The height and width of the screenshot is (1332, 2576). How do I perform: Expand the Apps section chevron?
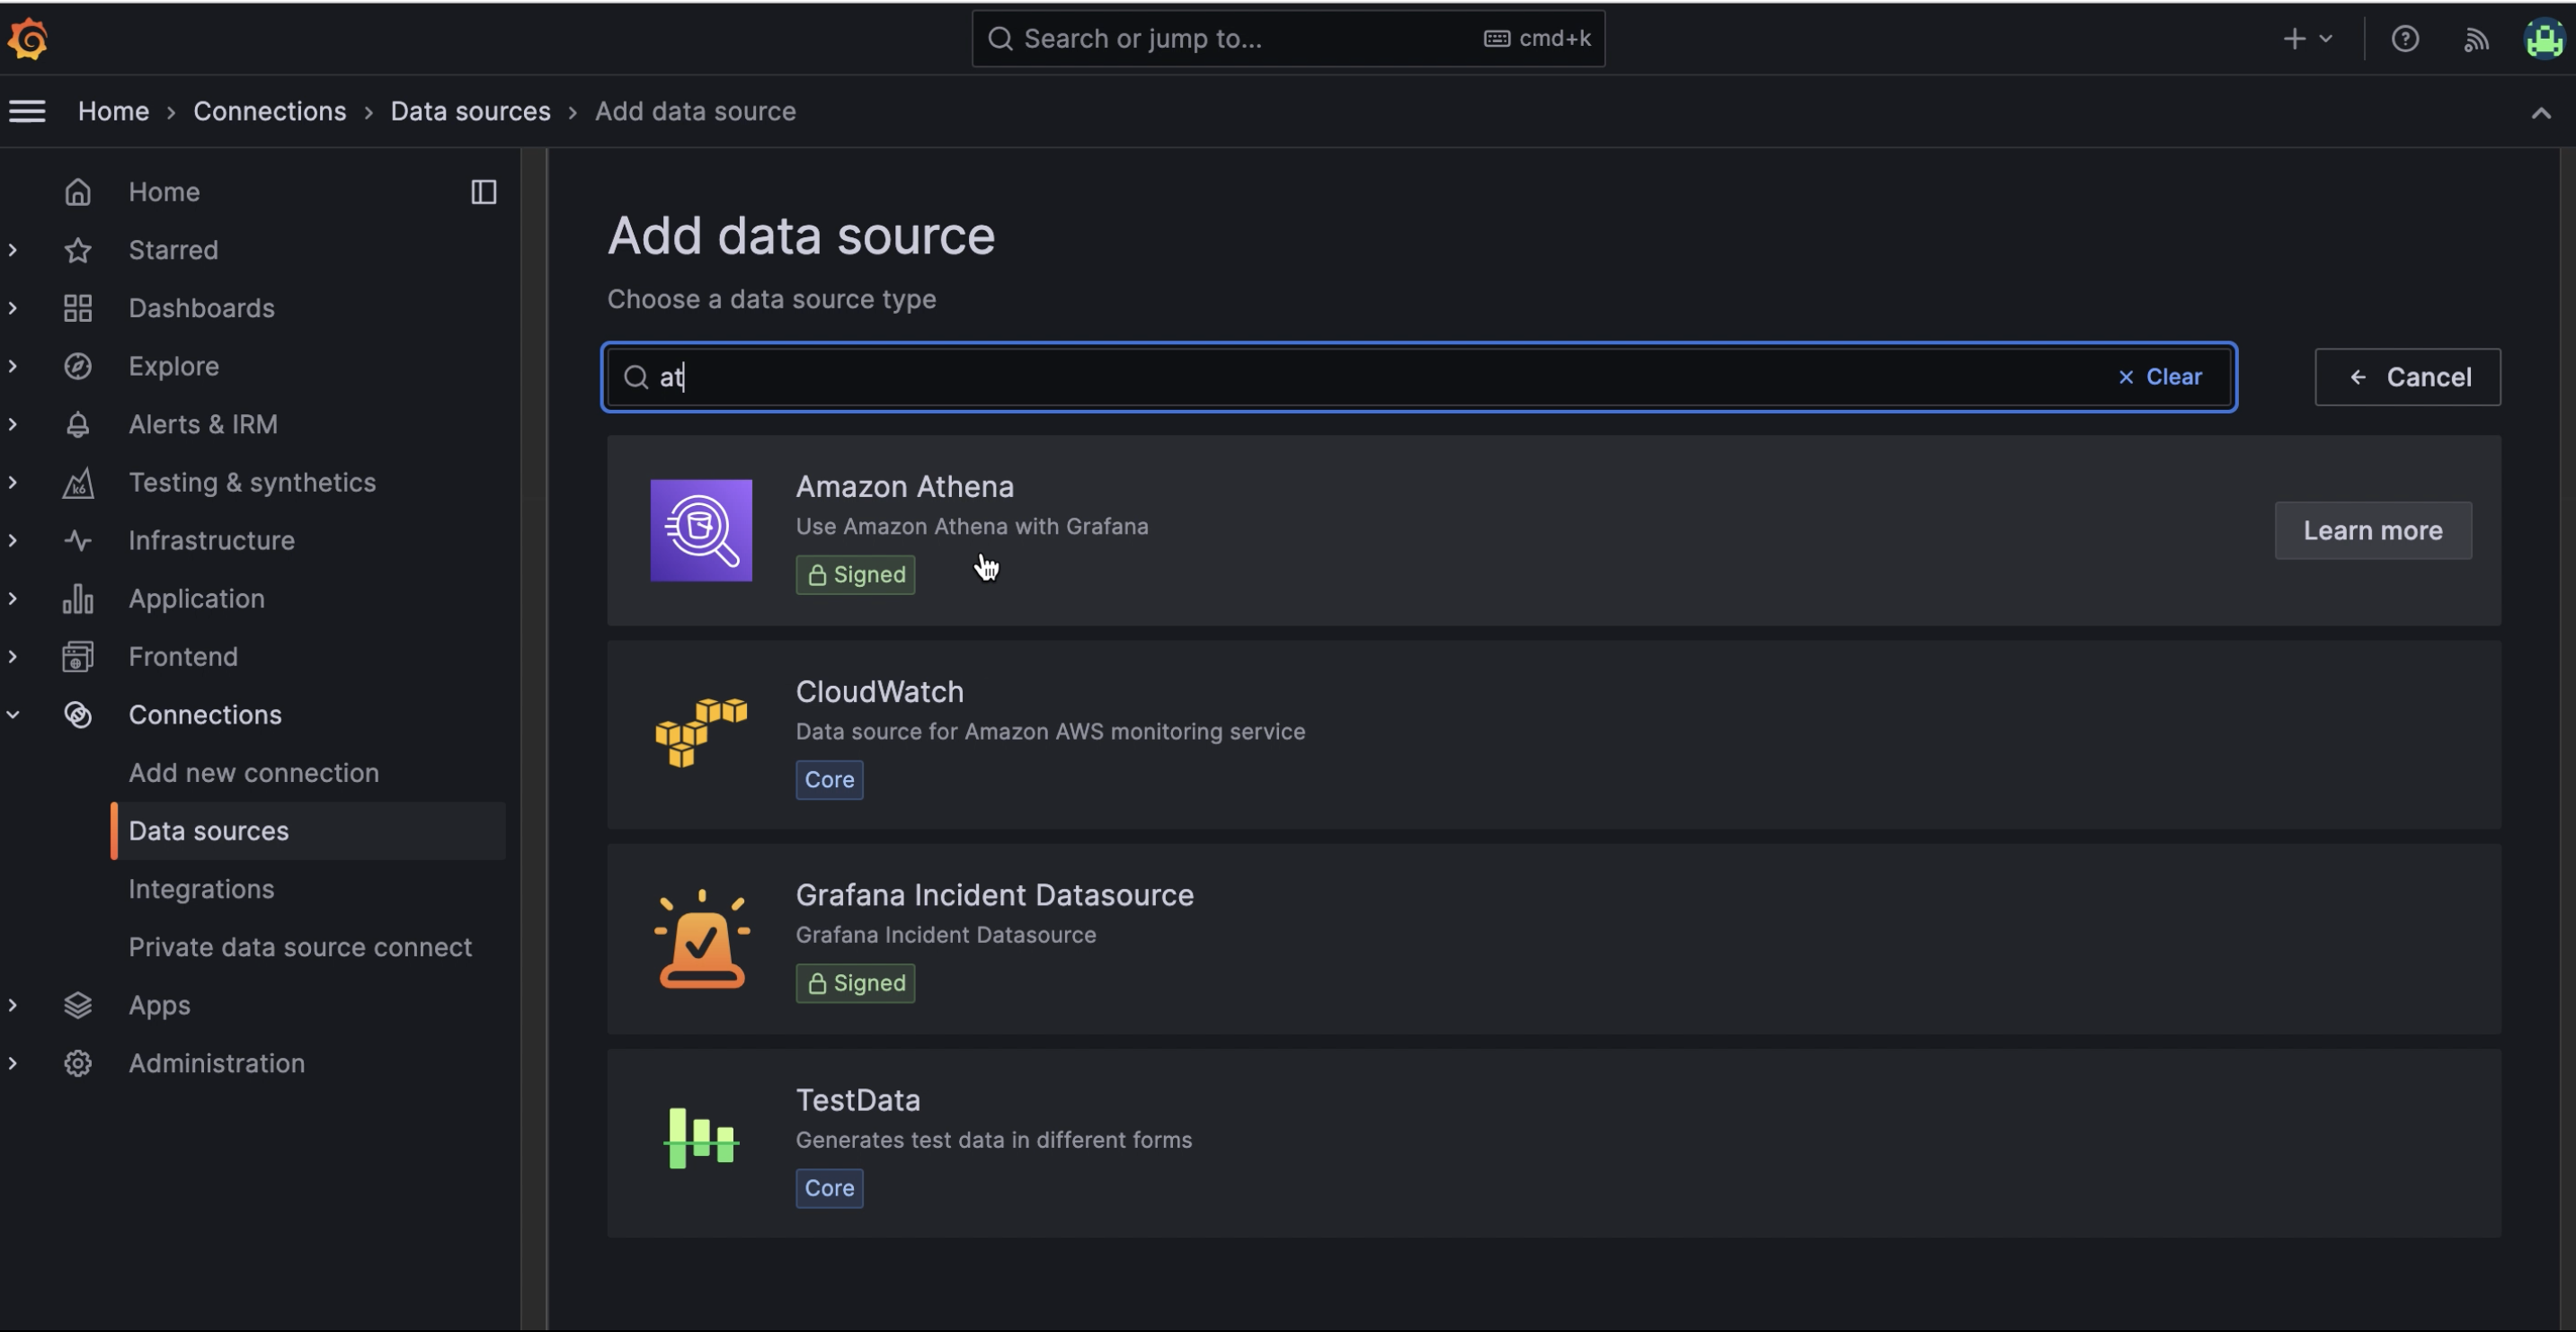tap(13, 1006)
